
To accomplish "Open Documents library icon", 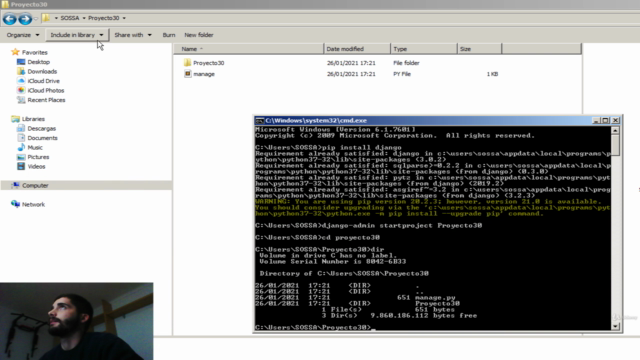I will pyautogui.click(x=21, y=138).
